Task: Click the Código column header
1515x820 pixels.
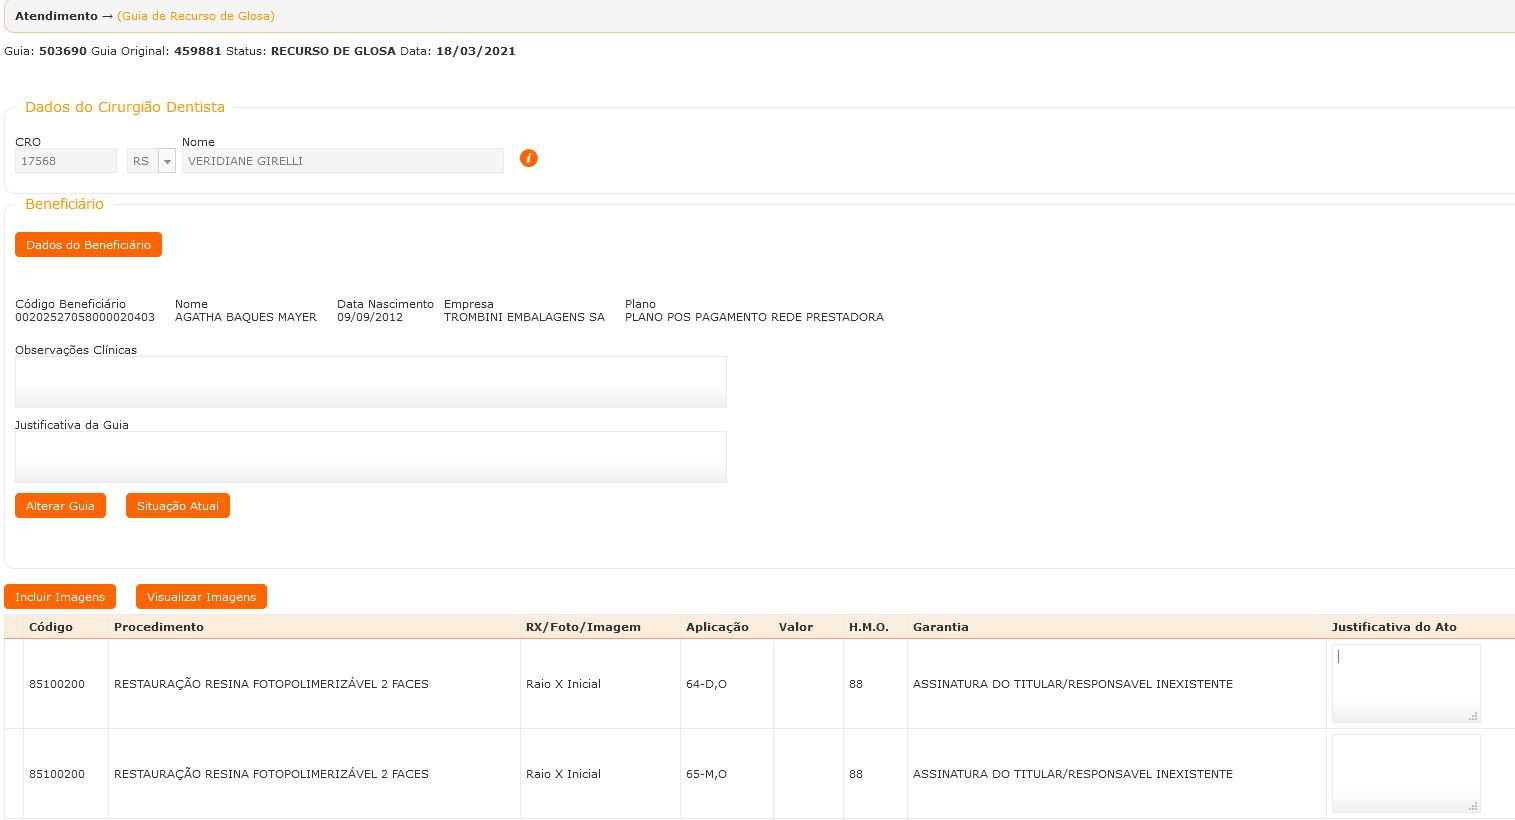Action: pos(51,627)
